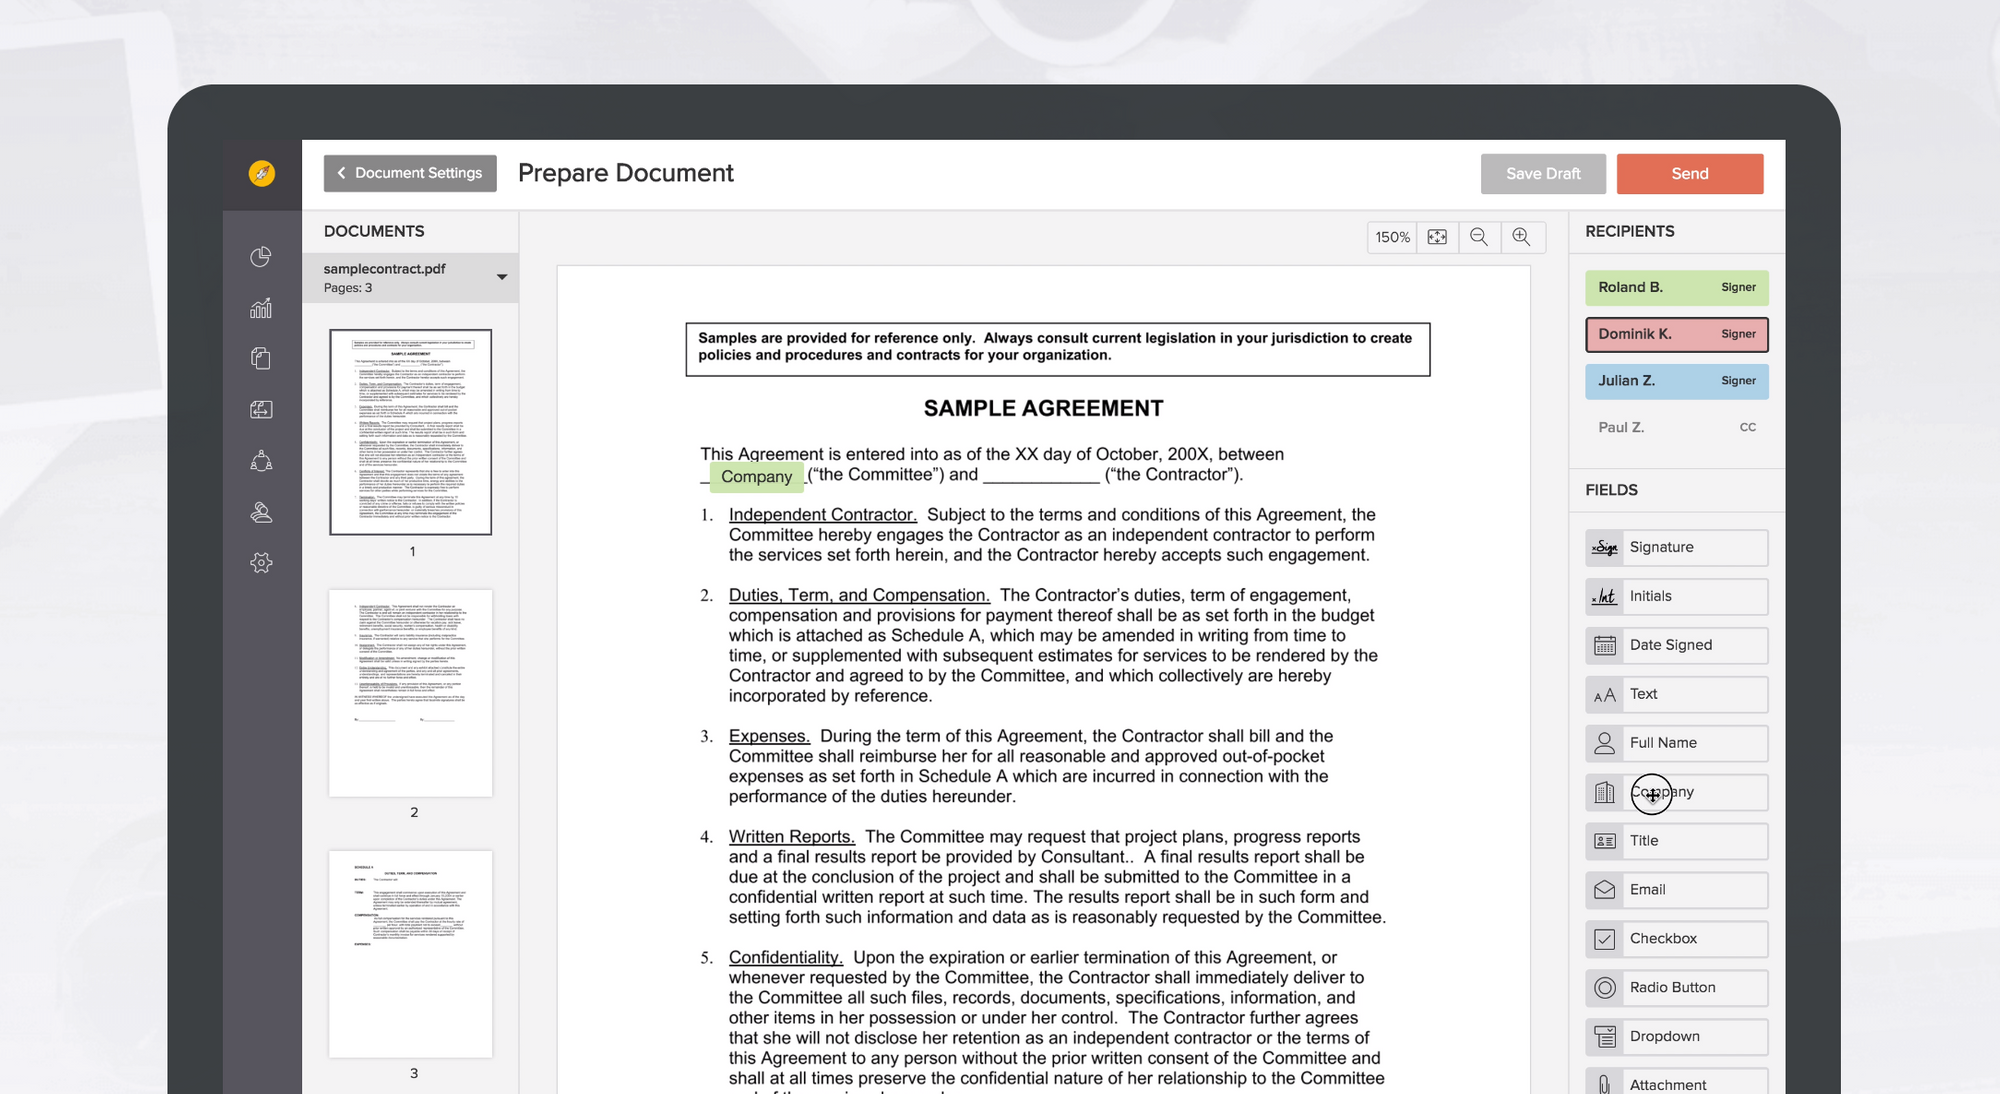2000x1094 pixels.
Task: Click the Full Name field icon
Action: (1604, 742)
